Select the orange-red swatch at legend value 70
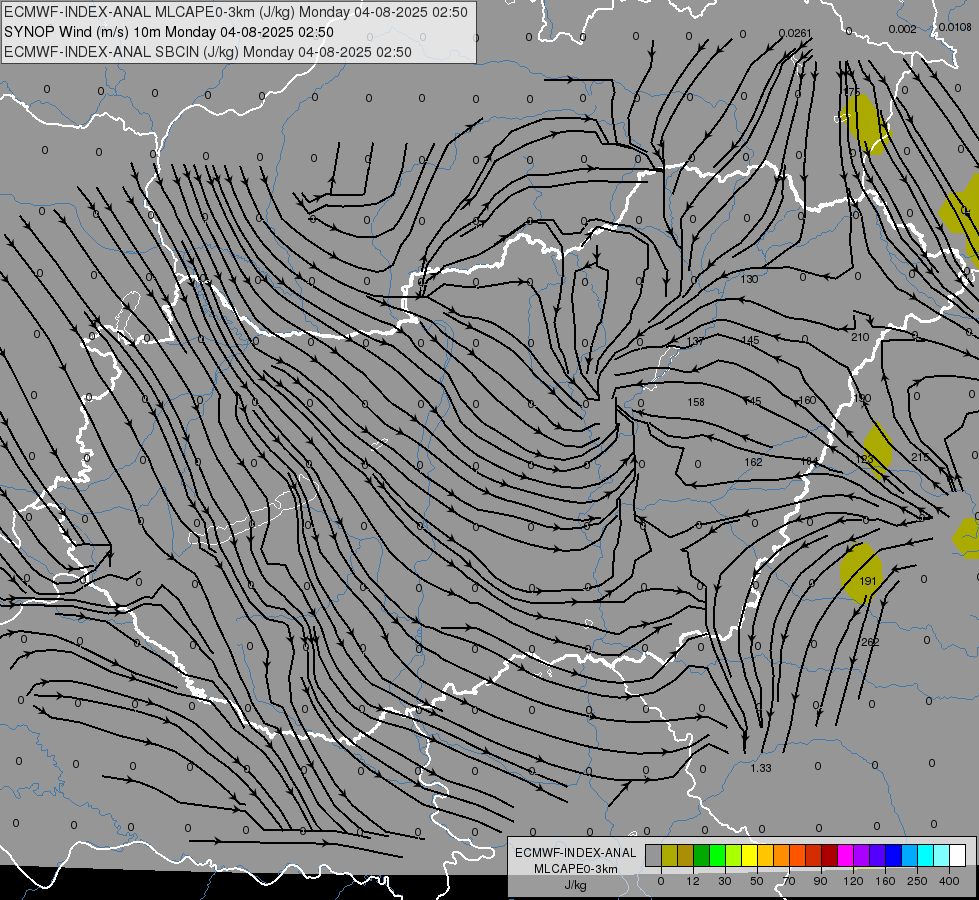Image resolution: width=979 pixels, height=900 pixels. (797, 855)
